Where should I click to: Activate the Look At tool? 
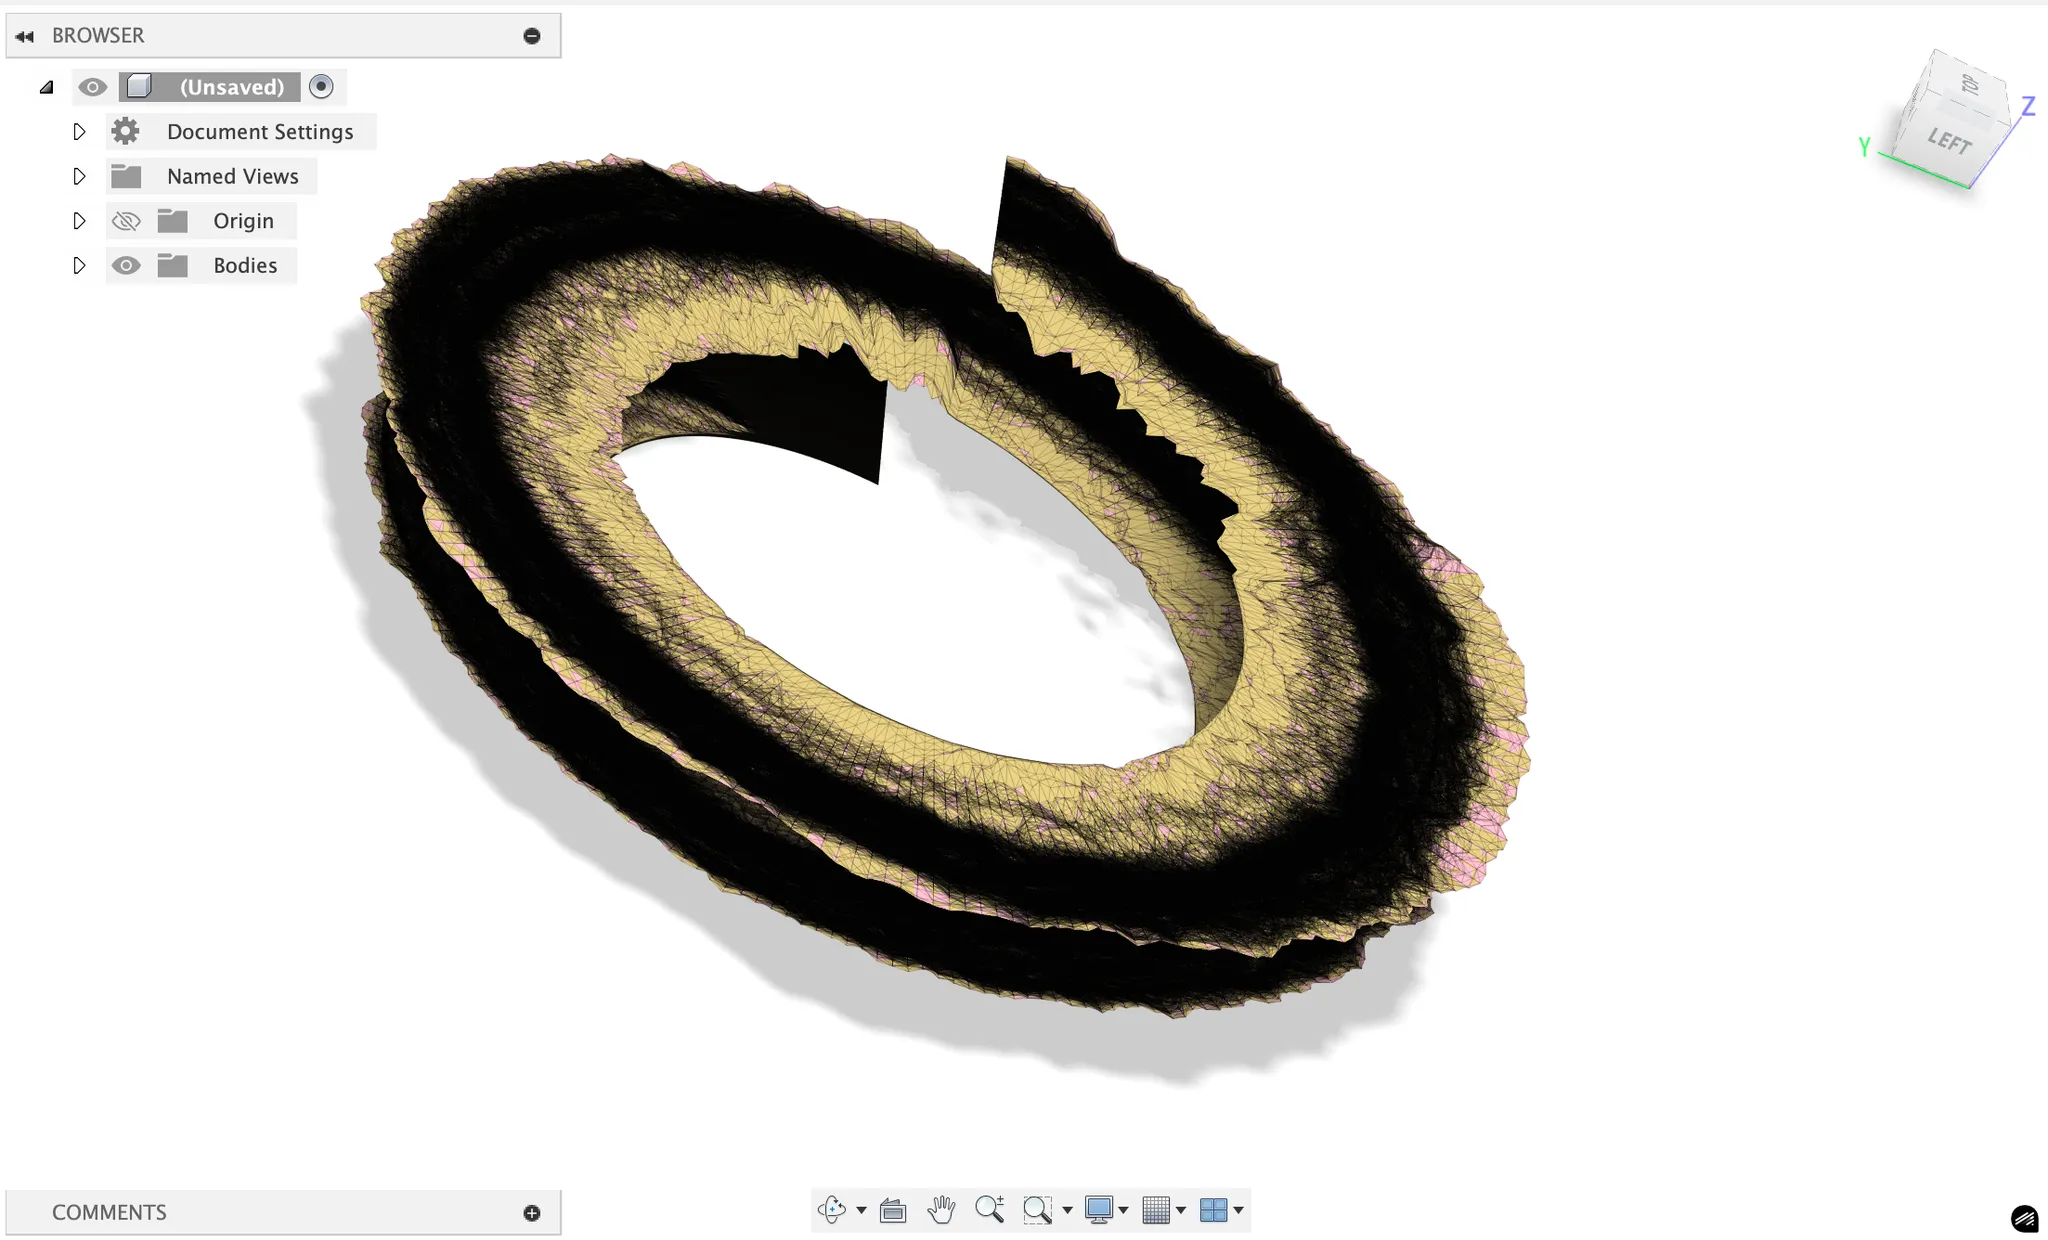click(x=893, y=1210)
